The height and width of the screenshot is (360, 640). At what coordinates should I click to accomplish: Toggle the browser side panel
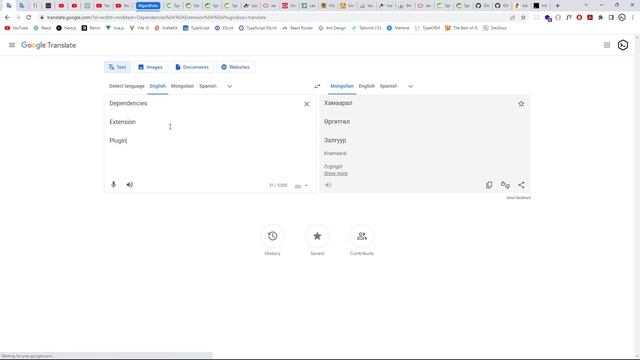click(611, 18)
